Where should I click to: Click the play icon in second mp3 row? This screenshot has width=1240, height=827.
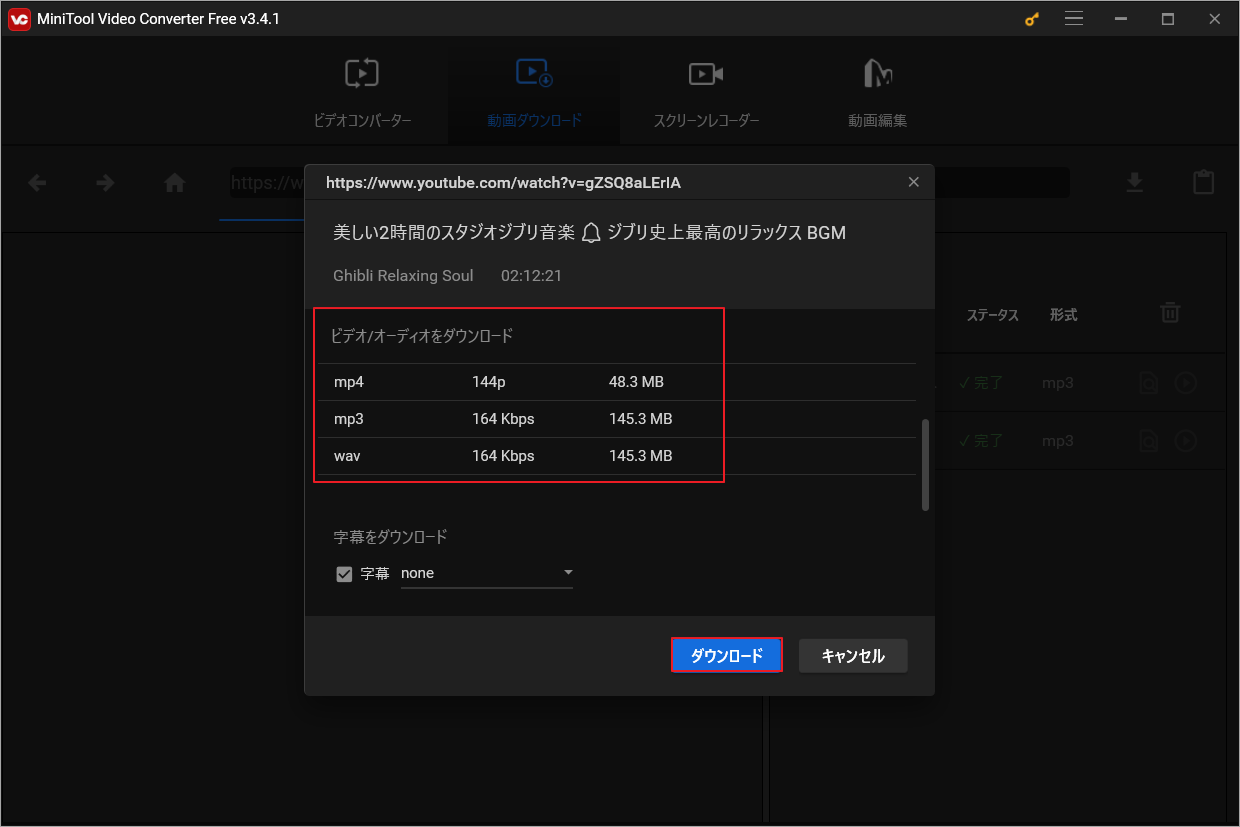pyautogui.click(x=1186, y=441)
